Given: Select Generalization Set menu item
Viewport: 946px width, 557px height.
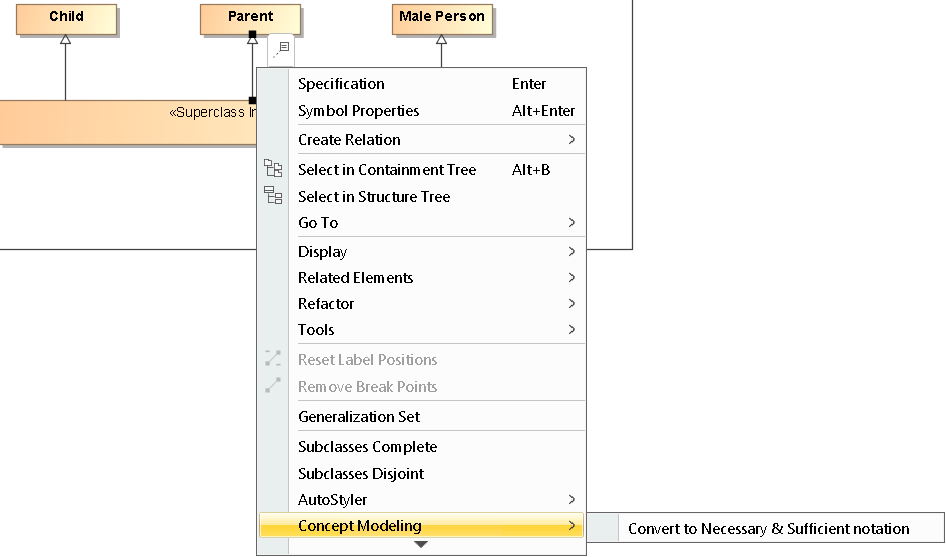Looking at the screenshot, I should coord(359,417).
